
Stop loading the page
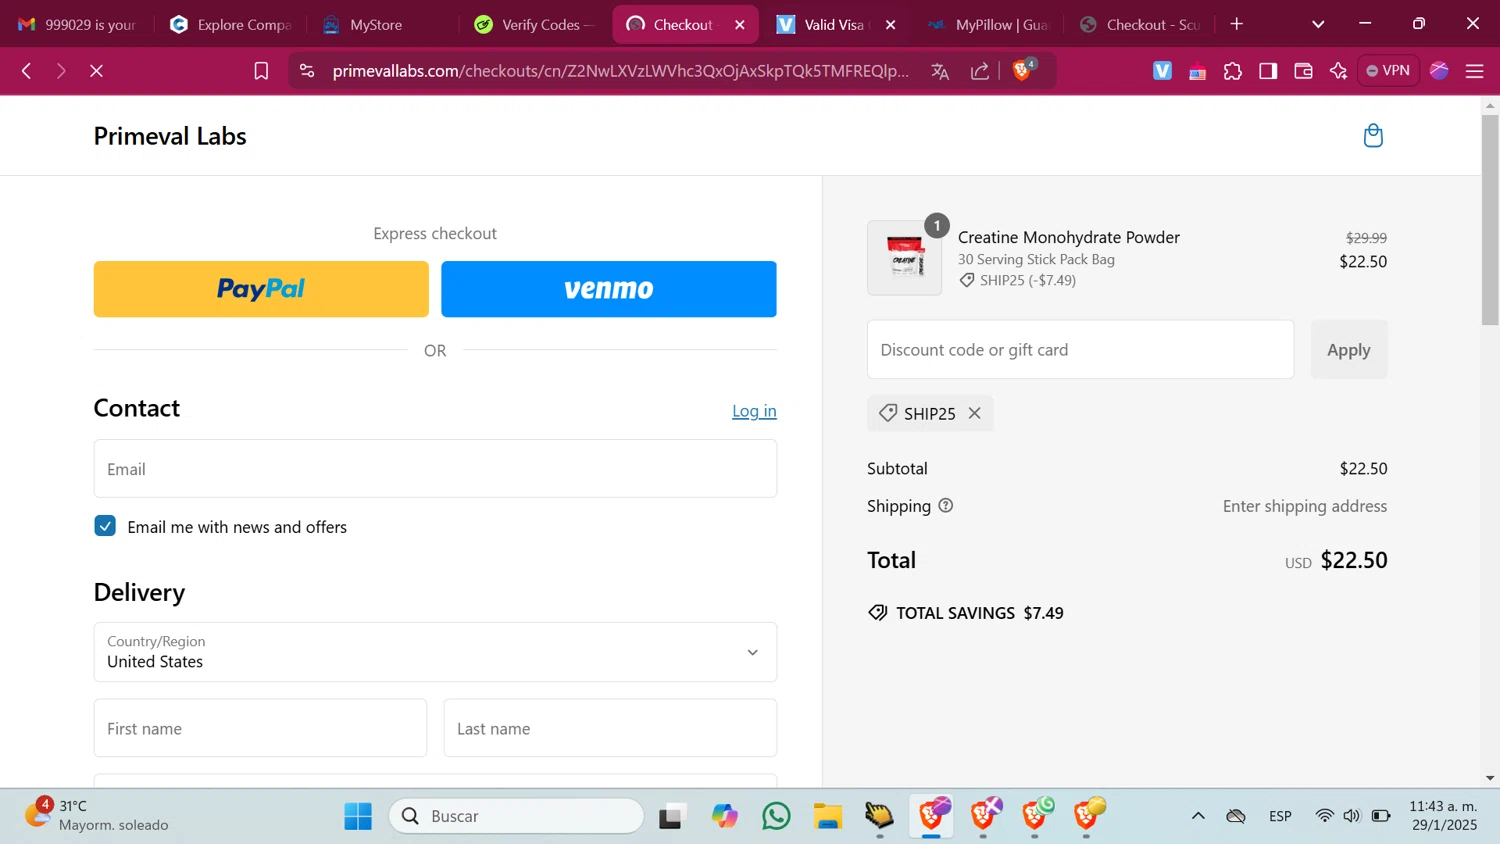coord(96,71)
